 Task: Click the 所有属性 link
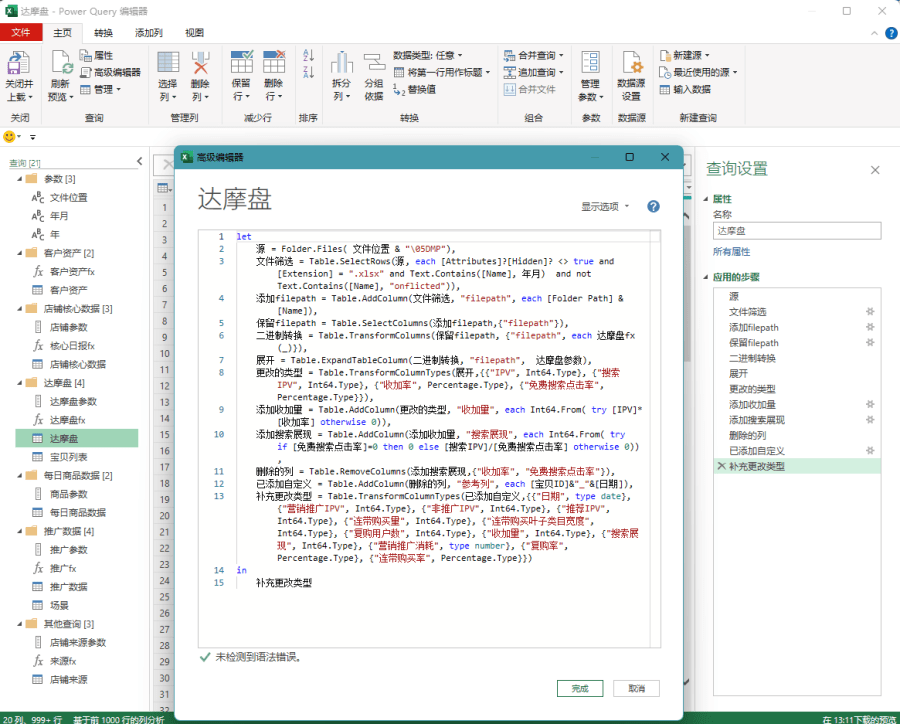[x=731, y=251]
